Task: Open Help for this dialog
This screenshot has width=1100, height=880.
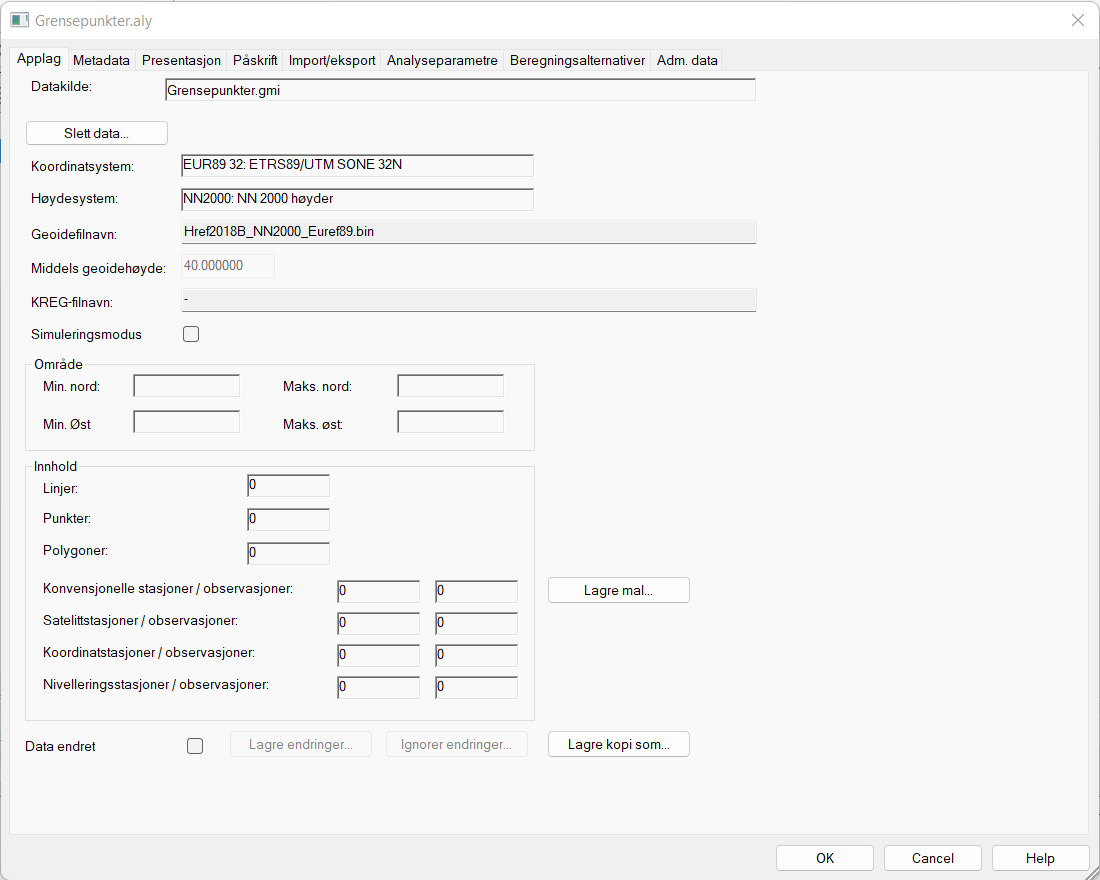Action: 1040,858
